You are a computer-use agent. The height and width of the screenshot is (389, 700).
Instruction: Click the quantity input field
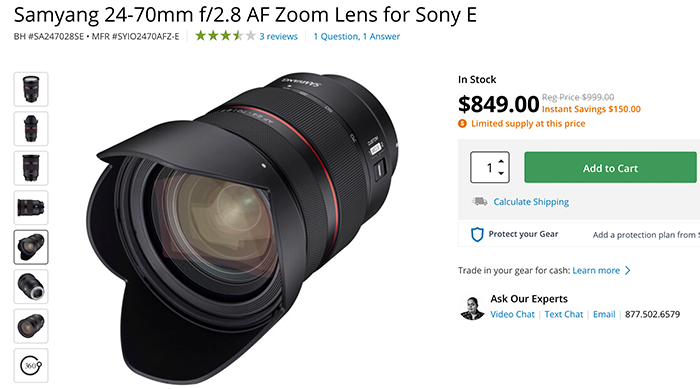[x=489, y=167]
